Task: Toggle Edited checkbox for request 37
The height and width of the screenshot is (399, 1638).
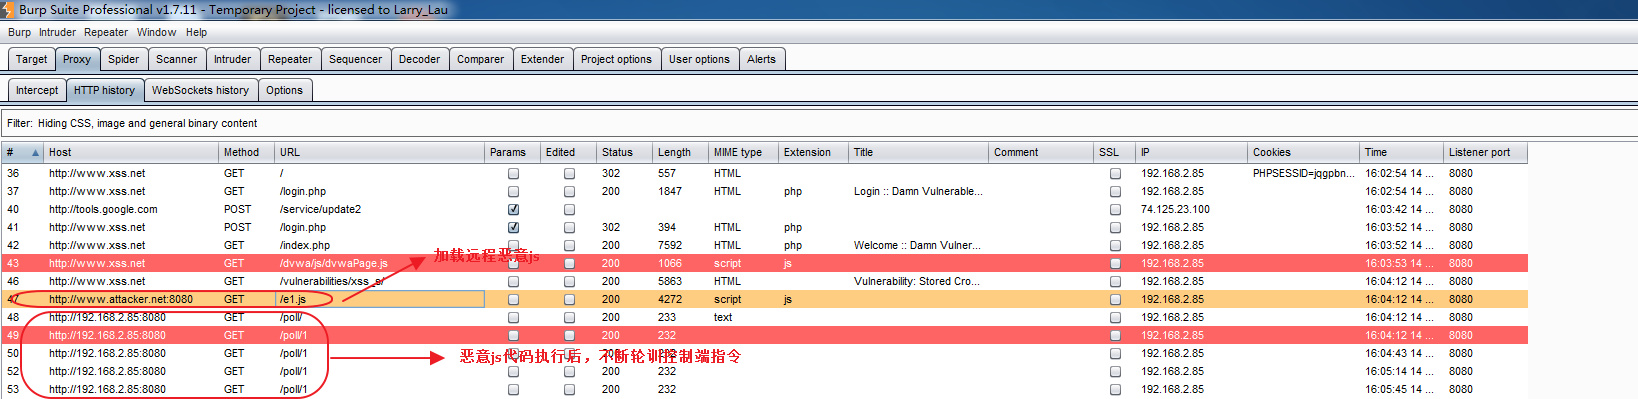Action: 569,192
